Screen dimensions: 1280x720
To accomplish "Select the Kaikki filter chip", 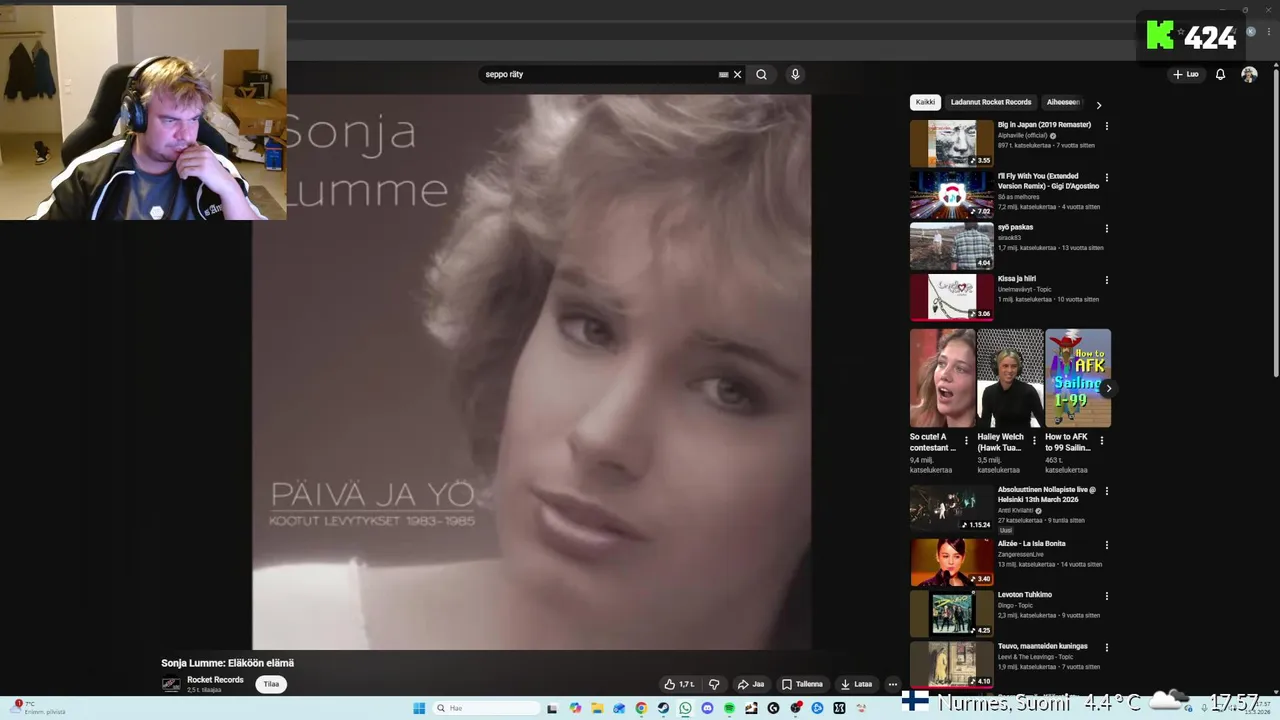I will [x=925, y=102].
